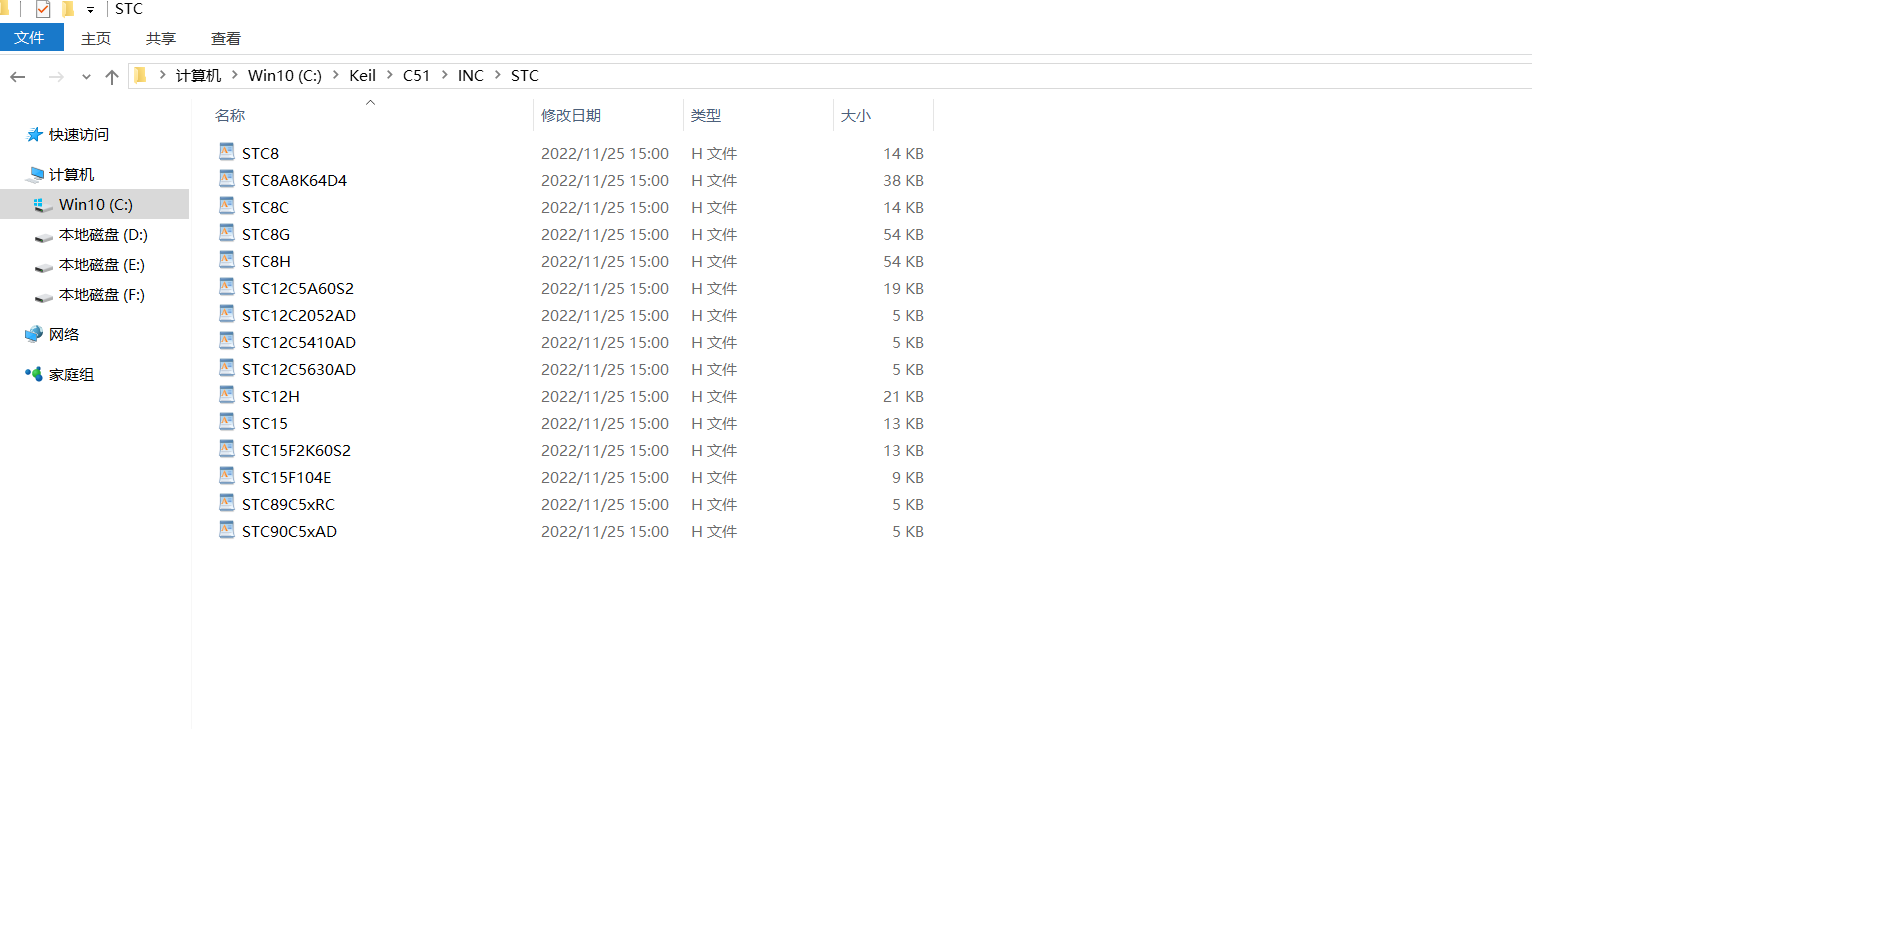Viewport: 1900px width, 941px height.
Task: Navigate to C51 in the address bar
Action: [417, 75]
